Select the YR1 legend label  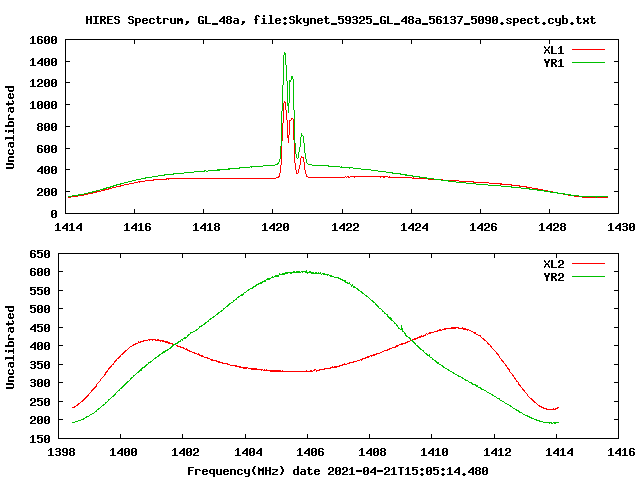[553, 63]
